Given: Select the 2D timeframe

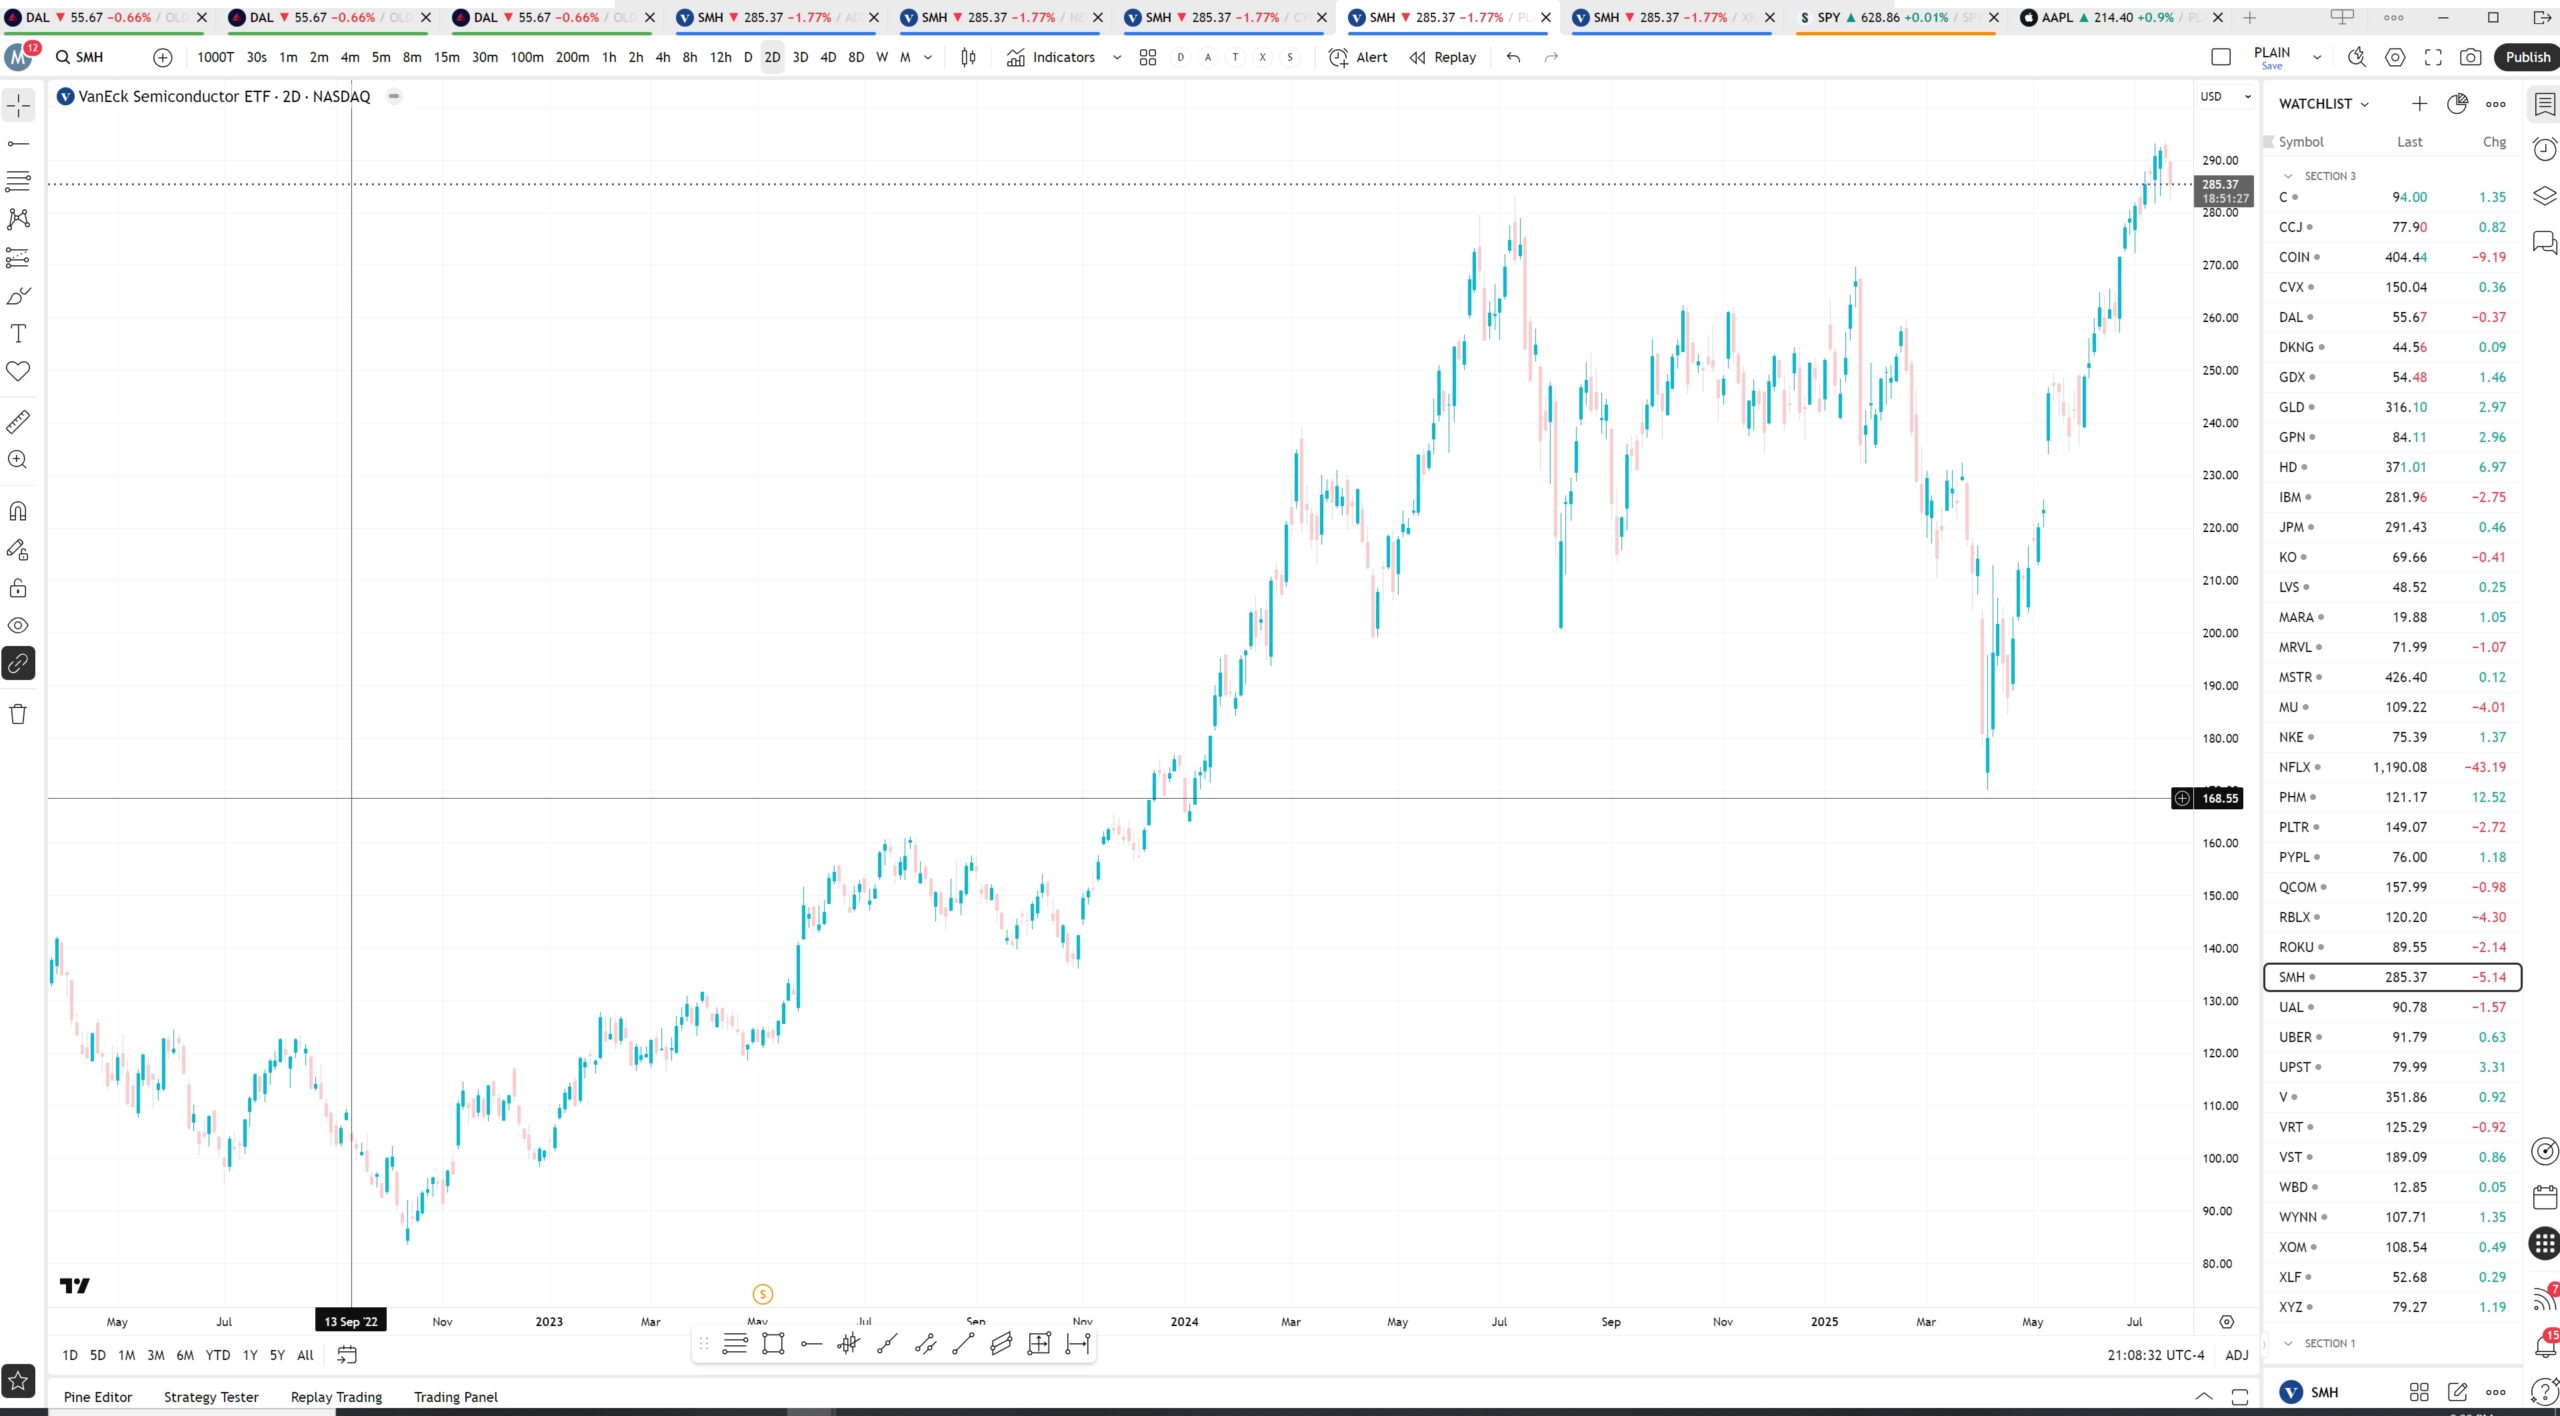Looking at the screenshot, I should (772, 57).
